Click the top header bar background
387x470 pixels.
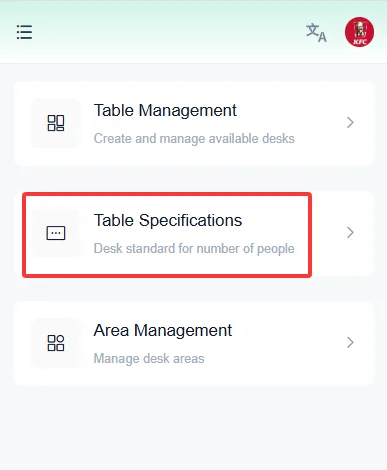[x=167, y=32]
